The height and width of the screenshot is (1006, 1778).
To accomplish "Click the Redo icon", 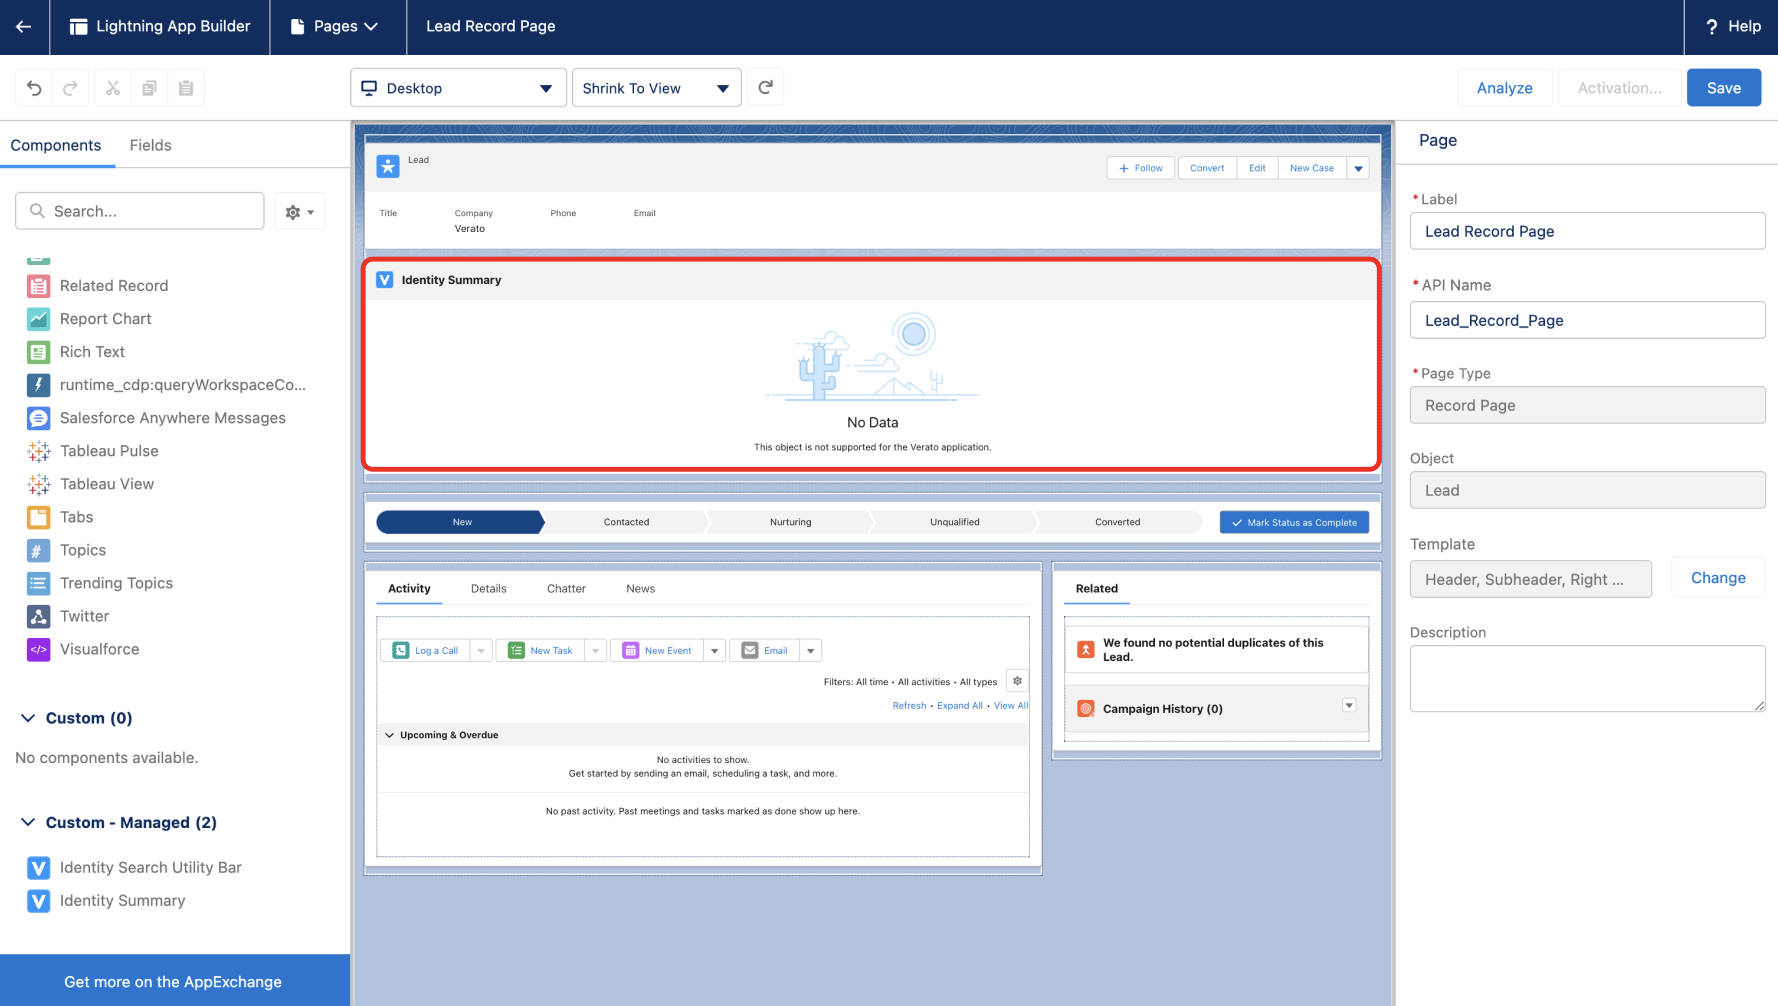I will 70,88.
